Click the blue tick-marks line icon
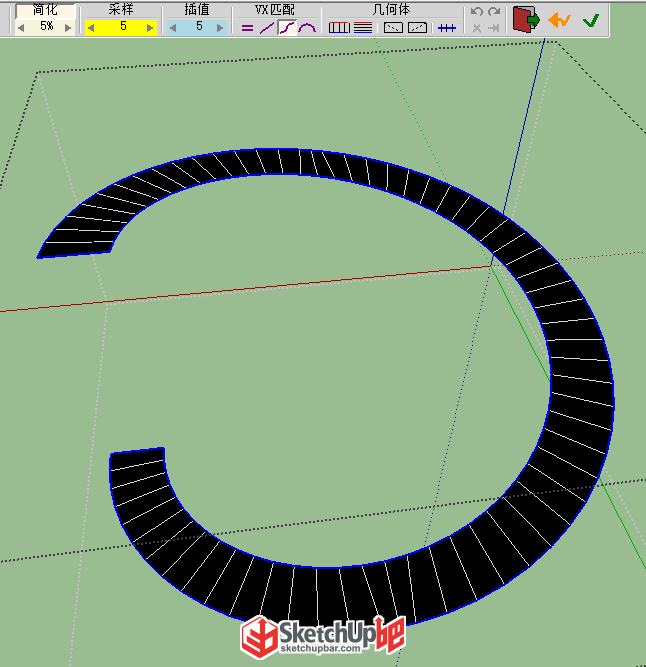This screenshot has width=646, height=667. [x=447, y=28]
